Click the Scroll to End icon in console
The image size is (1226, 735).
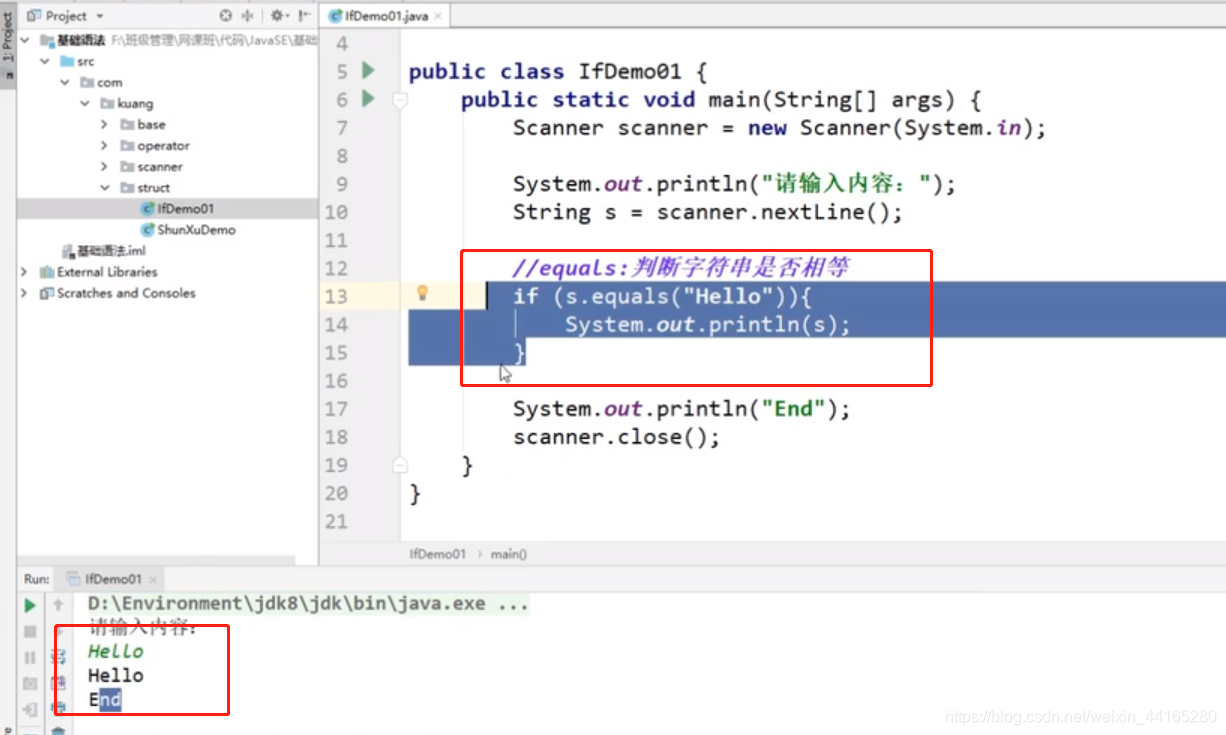pos(58,683)
